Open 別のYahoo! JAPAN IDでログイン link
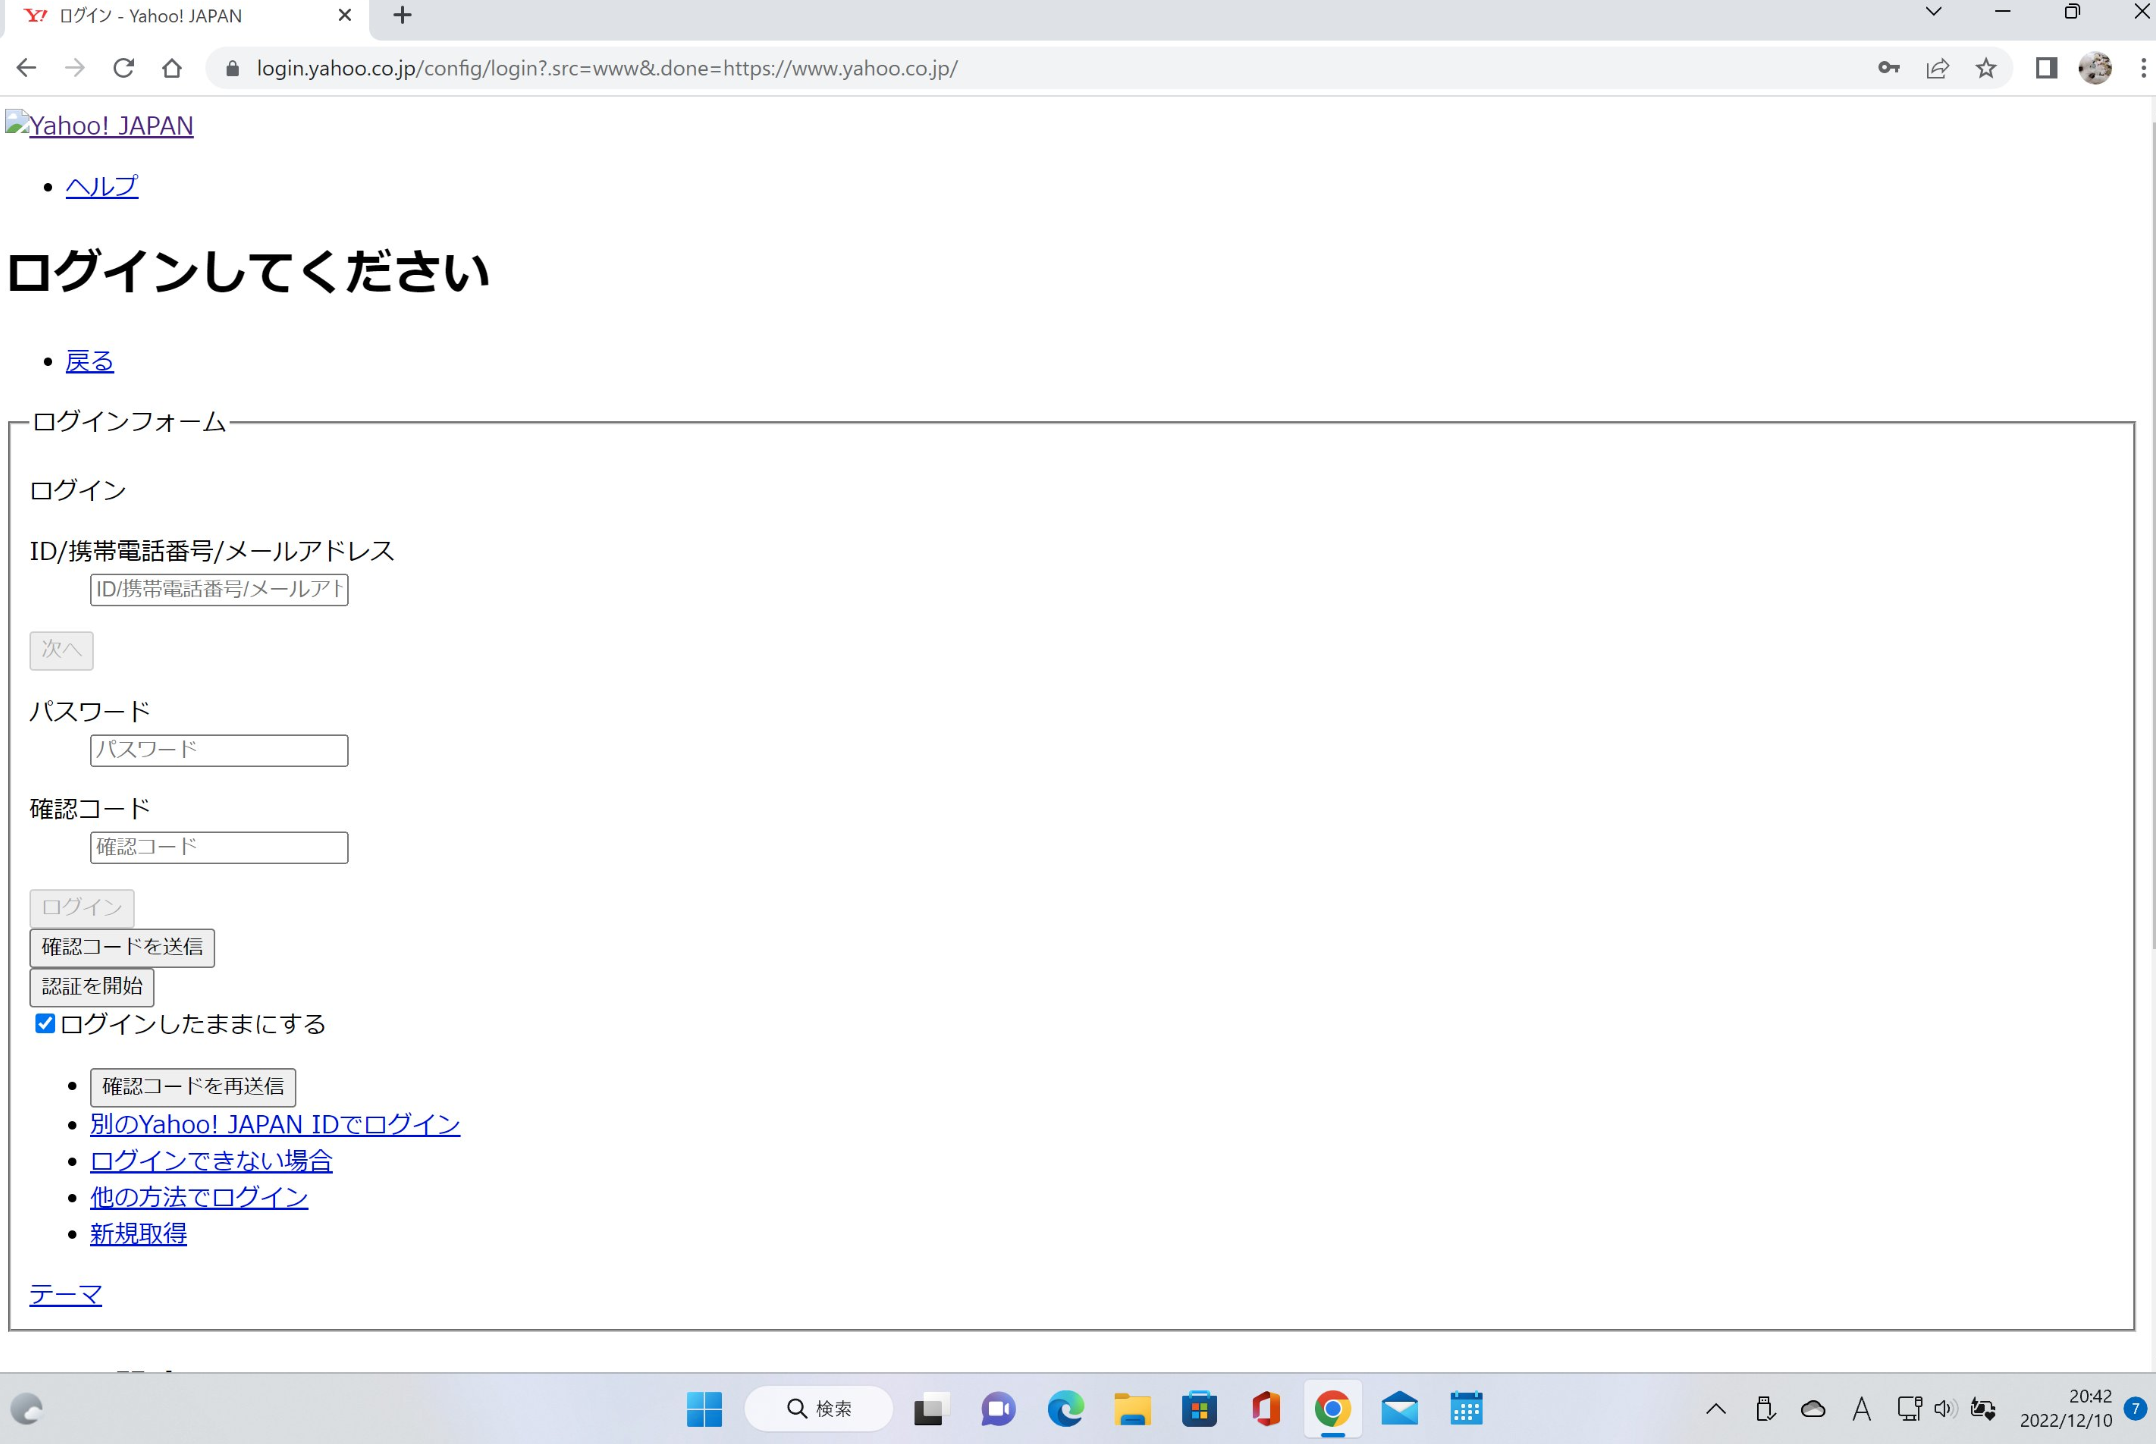Image resolution: width=2156 pixels, height=1444 pixels. coord(275,1125)
